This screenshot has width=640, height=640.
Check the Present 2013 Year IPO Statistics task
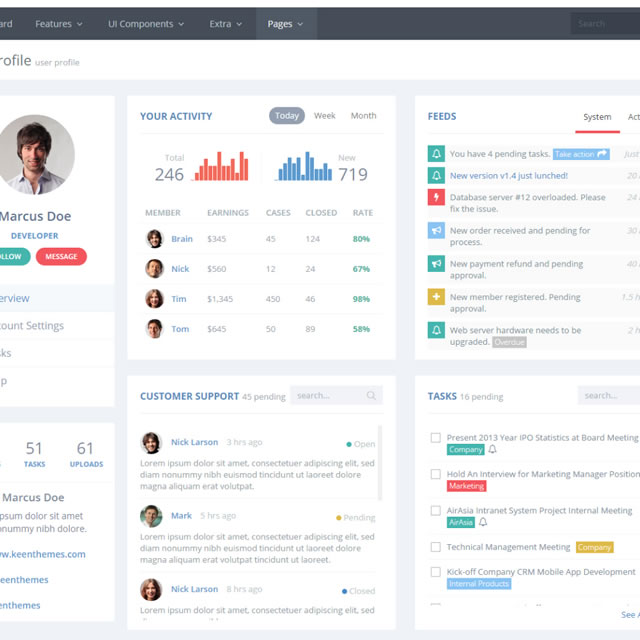[x=436, y=438]
